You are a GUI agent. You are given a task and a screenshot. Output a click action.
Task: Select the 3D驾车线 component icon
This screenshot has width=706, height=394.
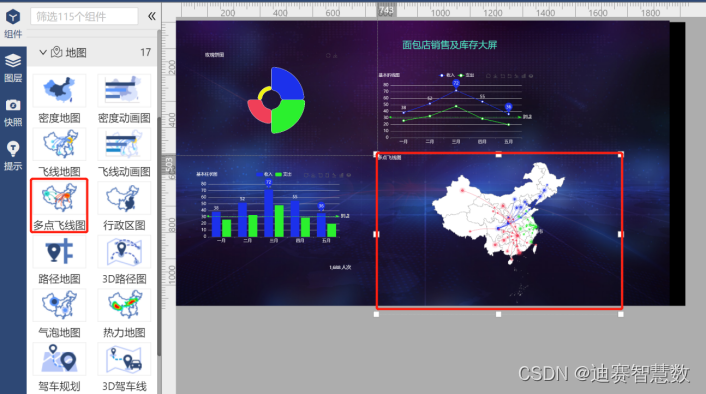coord(124,359)
